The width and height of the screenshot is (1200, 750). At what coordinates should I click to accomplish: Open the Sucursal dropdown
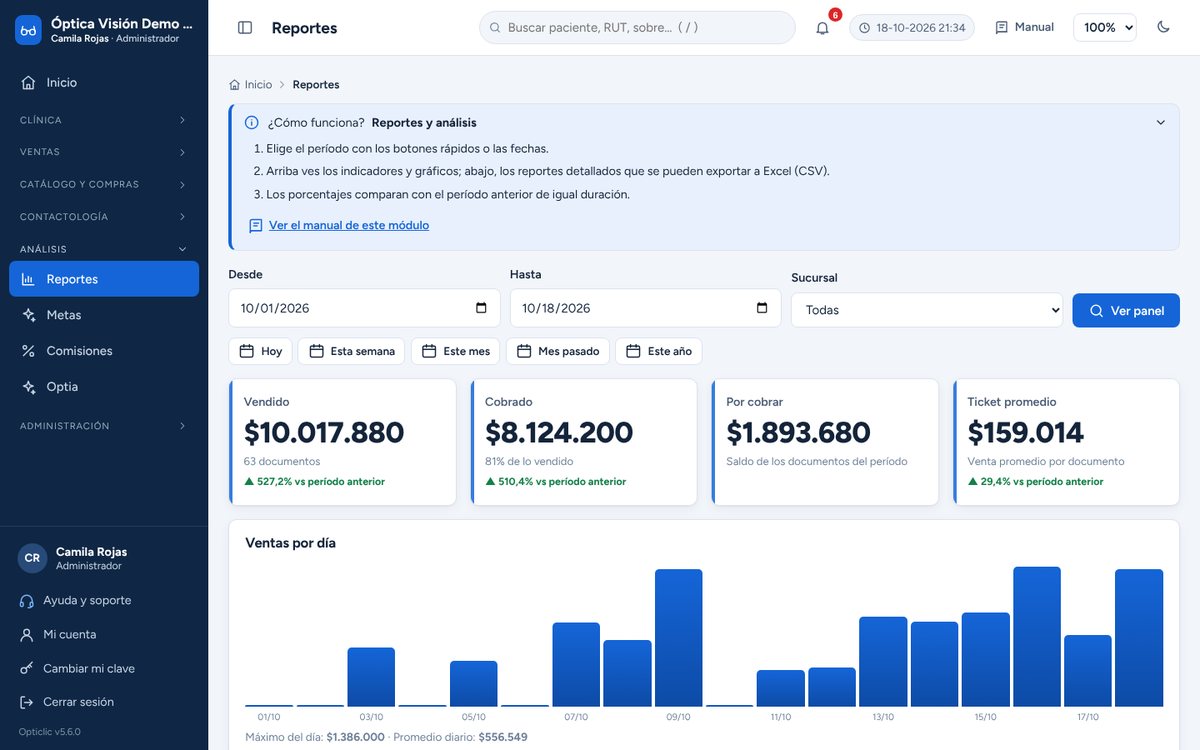pyautogui.click(x=927, y=310)
